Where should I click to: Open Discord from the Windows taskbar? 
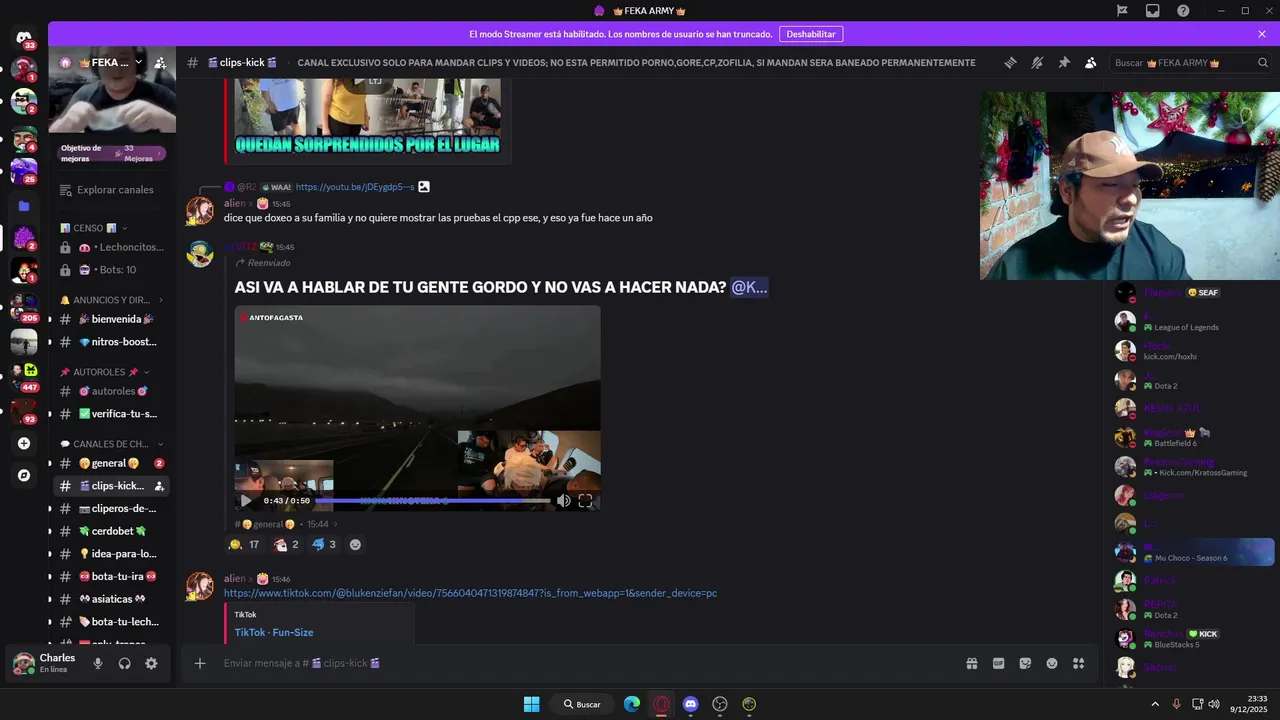[x=690, y=704]
